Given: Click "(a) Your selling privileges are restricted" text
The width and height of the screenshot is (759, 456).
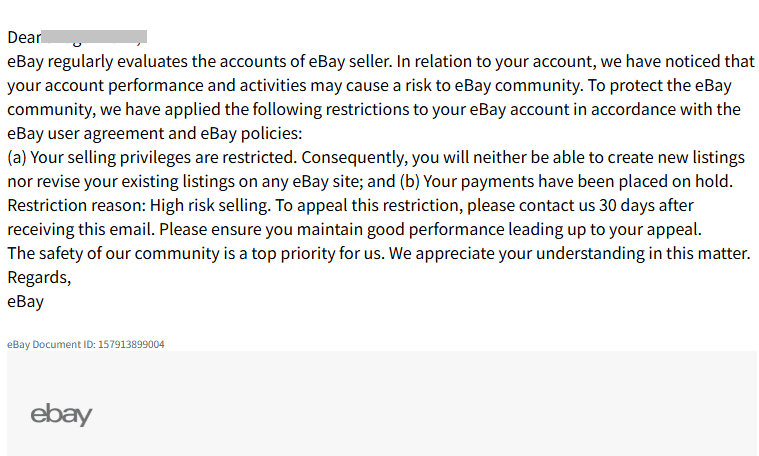Looking at the screenshot, I should coord(150,157).
